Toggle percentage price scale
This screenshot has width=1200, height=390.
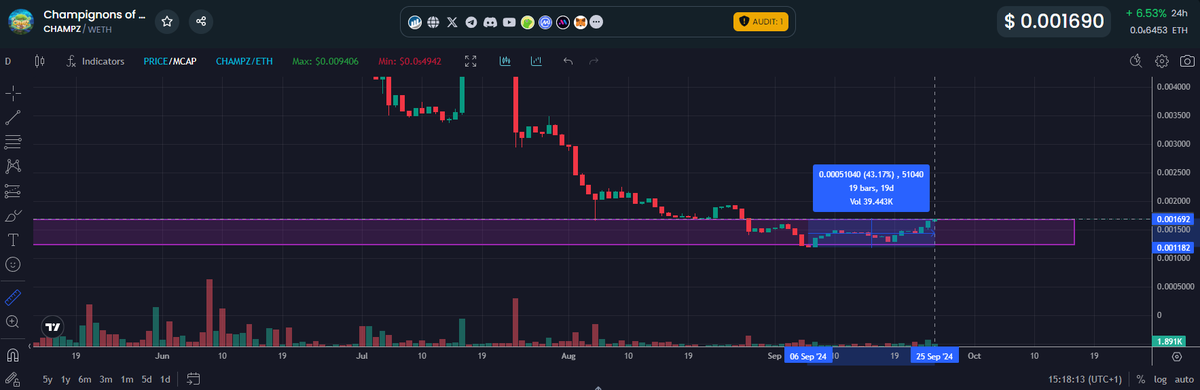[1141, 380]
